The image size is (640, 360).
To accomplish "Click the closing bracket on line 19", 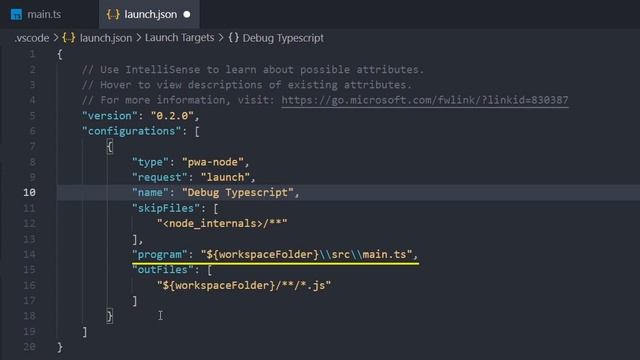I will point(84,331).
